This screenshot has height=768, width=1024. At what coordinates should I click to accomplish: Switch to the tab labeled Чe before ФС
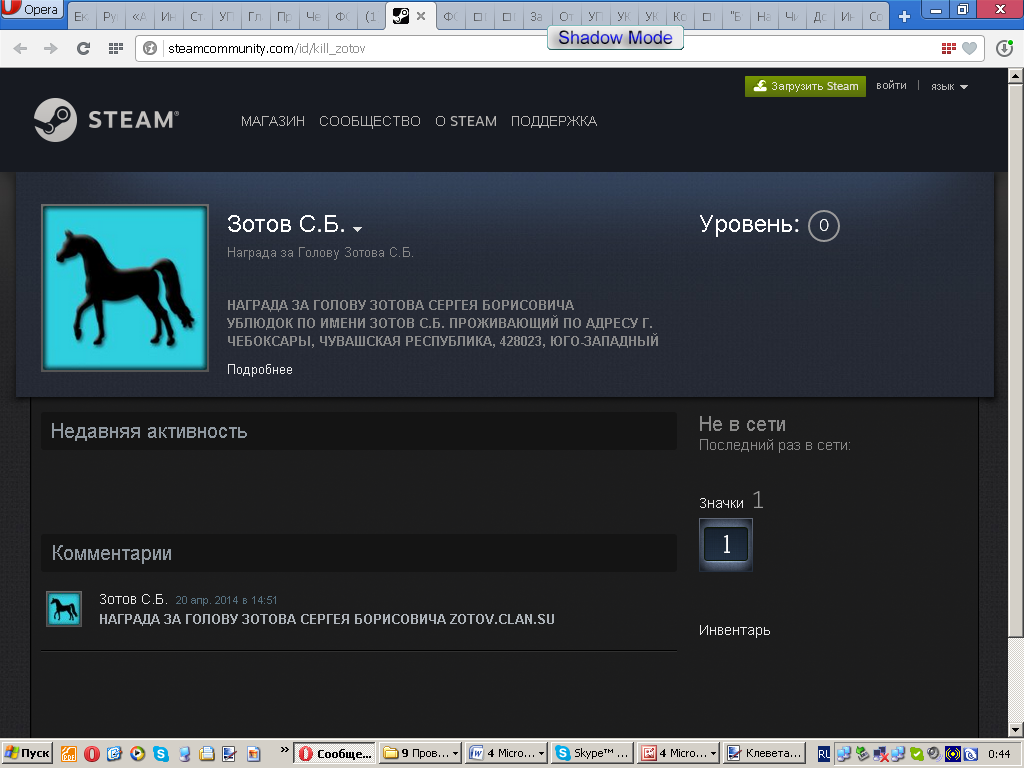coord(313,17)
